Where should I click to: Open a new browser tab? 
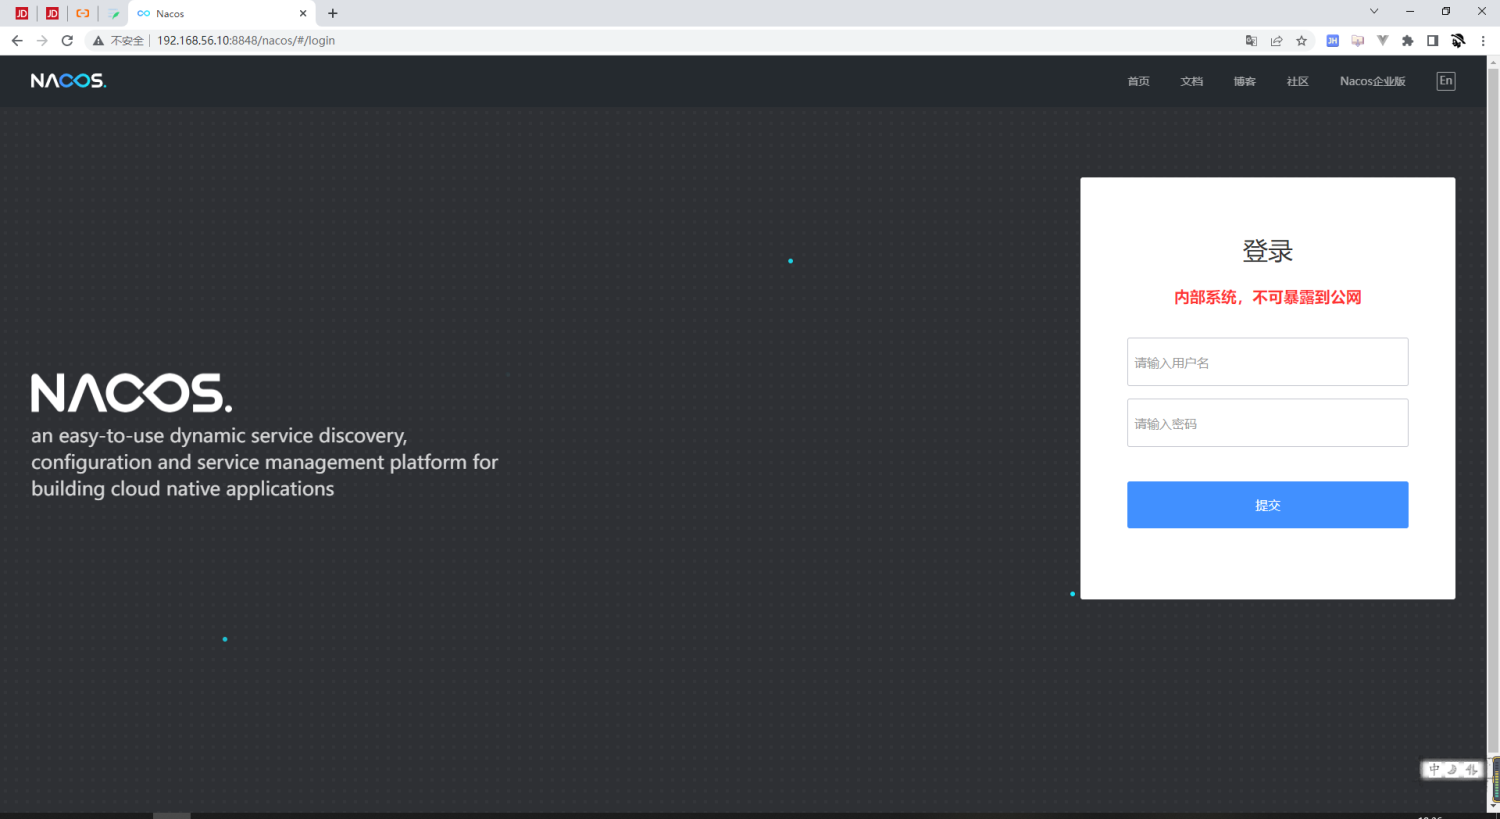(333, 13)
